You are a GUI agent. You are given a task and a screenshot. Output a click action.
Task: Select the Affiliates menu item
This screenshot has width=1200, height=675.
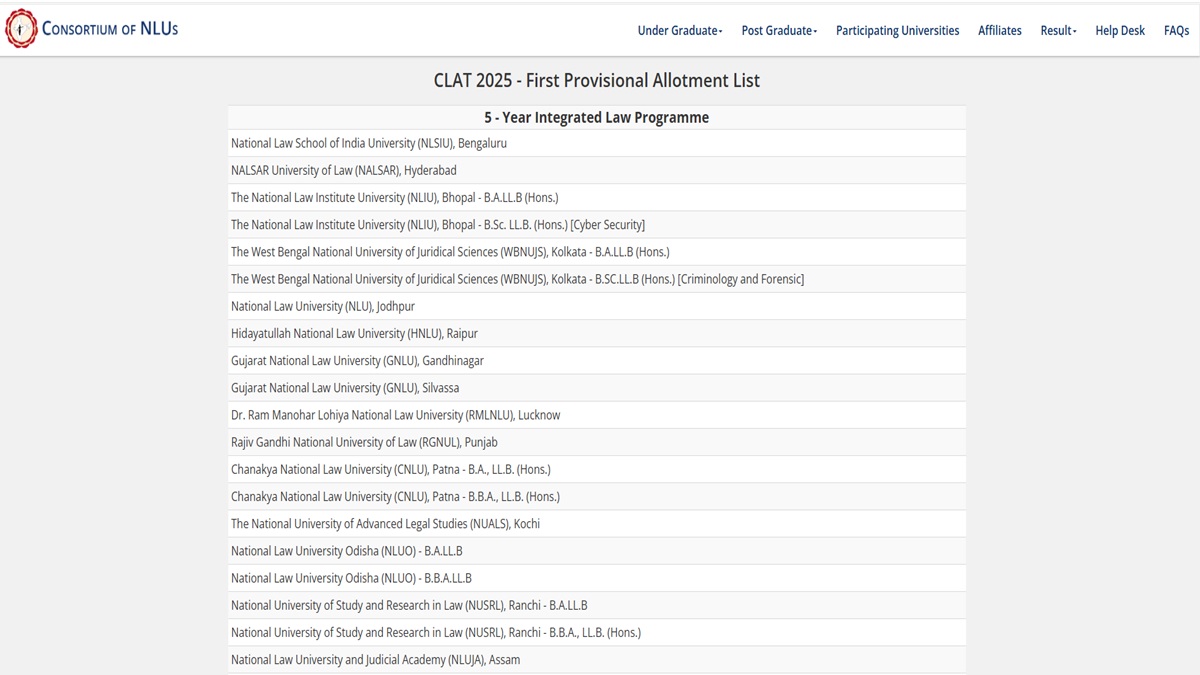(x=999, y=30)
